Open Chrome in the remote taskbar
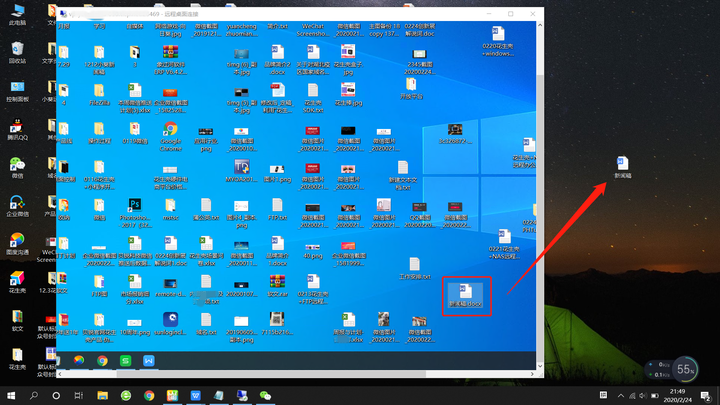Viewport: 720px width, 405px height. point(102,361)
